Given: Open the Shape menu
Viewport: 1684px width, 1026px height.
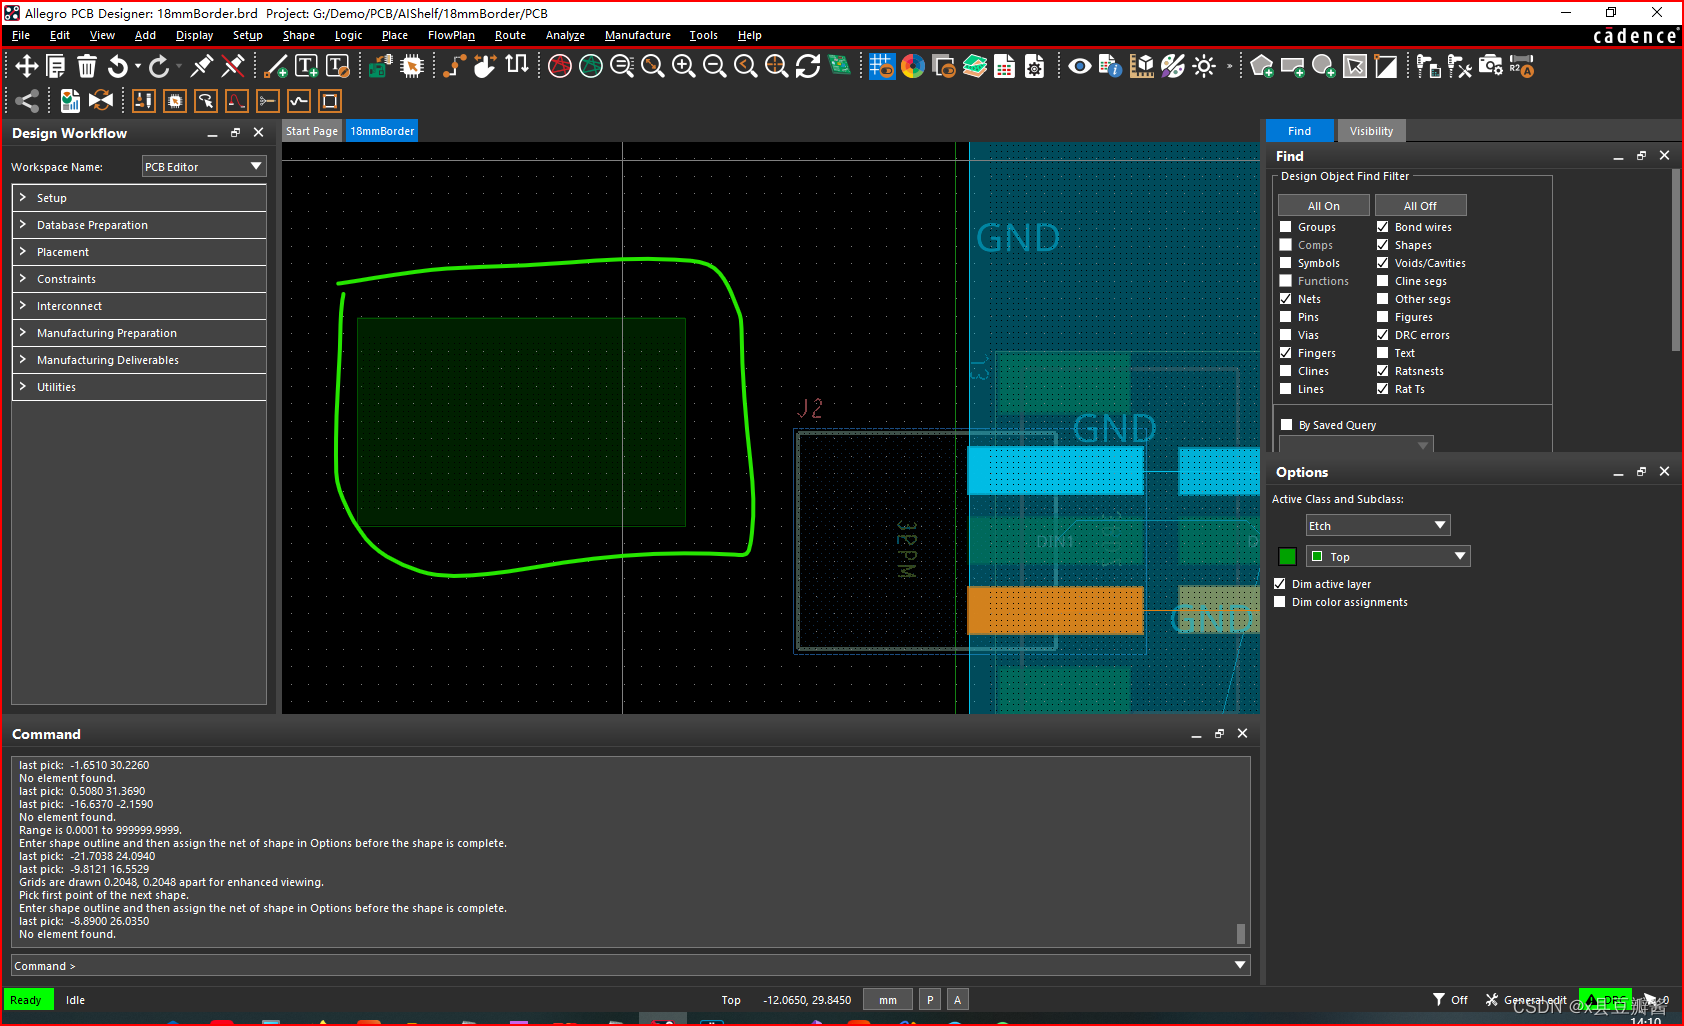Looking at the screenshot, I should pos(298,35).
